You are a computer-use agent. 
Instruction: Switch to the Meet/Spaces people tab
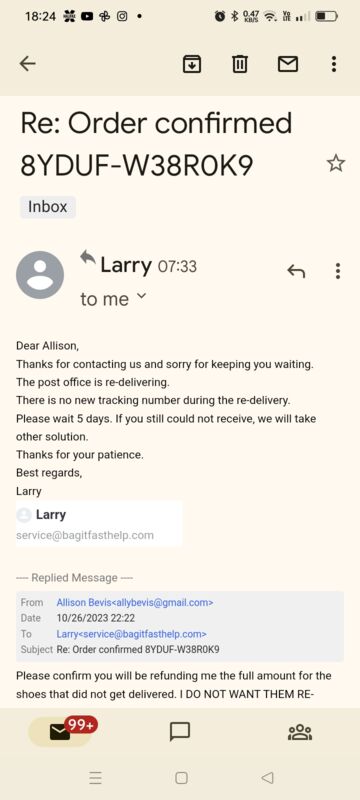[x=300, y=732]
